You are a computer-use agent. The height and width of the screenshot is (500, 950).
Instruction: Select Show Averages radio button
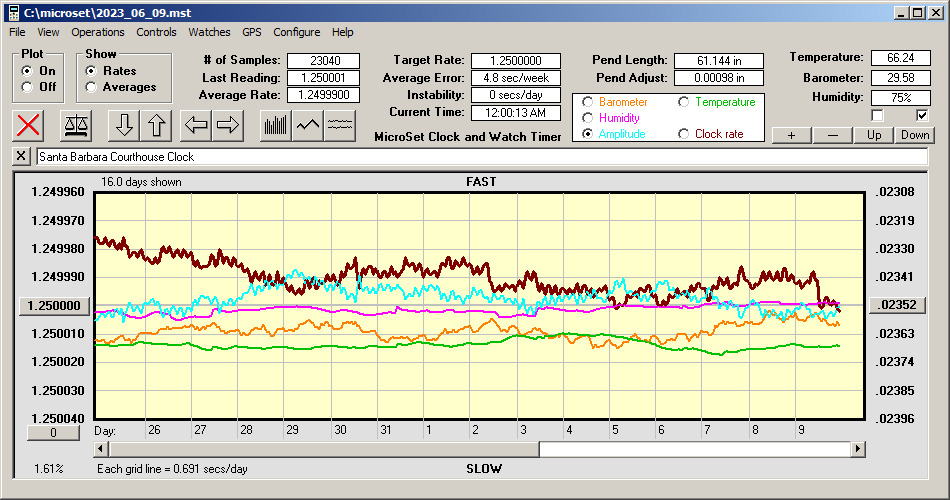91,87
